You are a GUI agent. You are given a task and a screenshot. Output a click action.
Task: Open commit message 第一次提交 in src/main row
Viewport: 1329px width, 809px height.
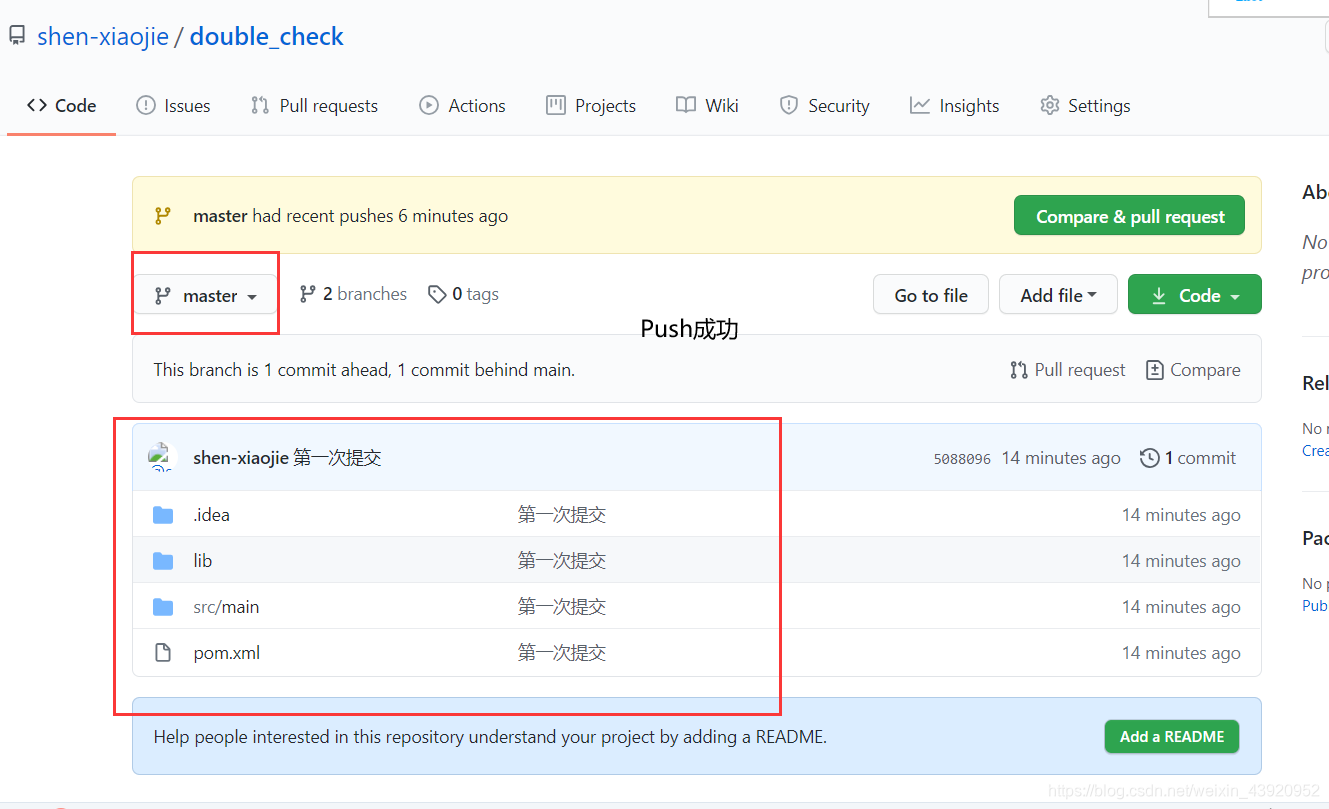pos(562,607)
